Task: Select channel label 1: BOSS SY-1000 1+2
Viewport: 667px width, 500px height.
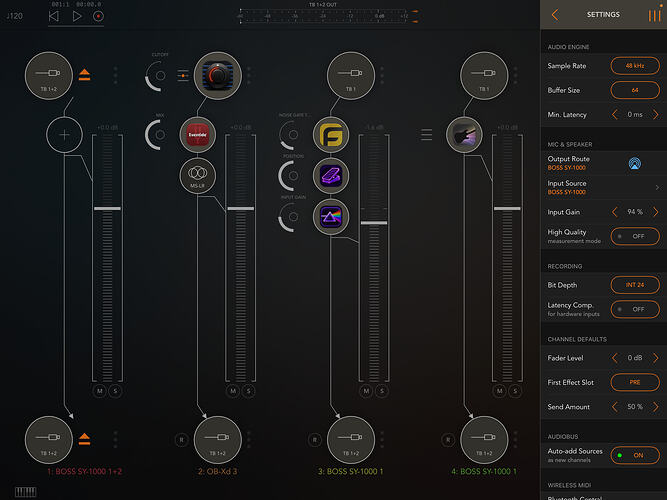Action: (x=84, y=471)
